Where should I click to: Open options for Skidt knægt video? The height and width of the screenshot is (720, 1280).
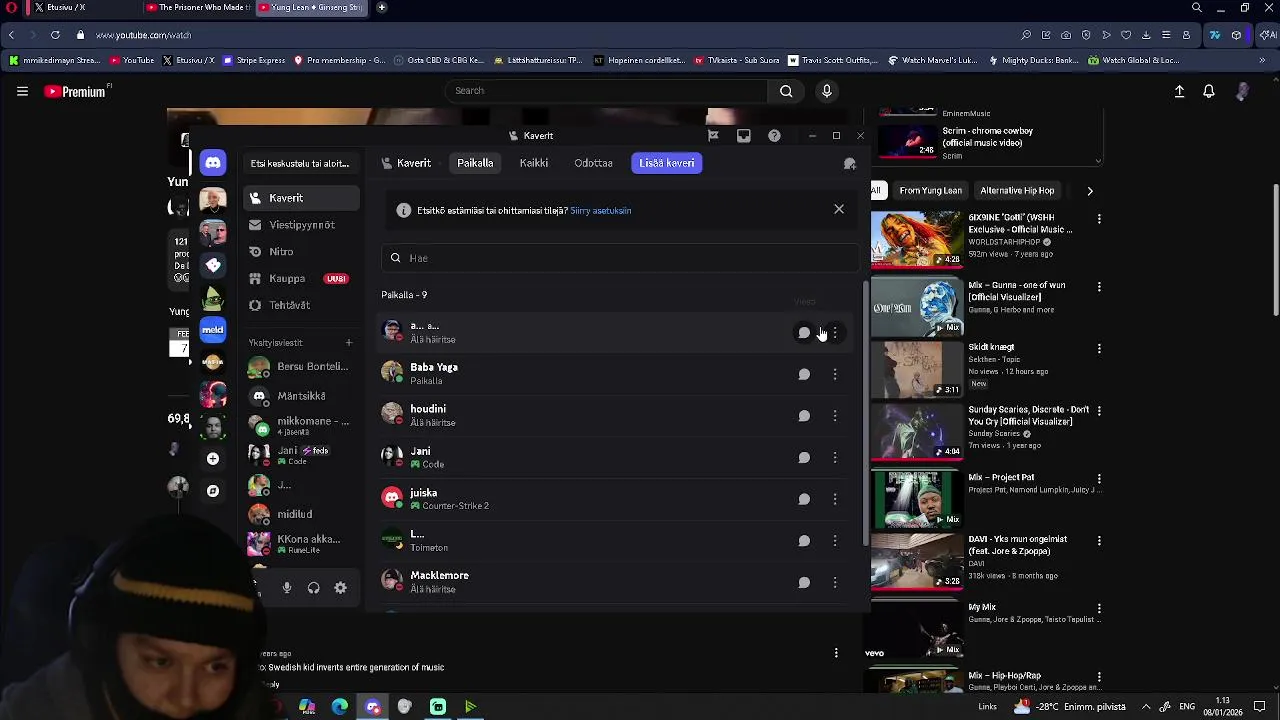click(x=1099, y=349)
